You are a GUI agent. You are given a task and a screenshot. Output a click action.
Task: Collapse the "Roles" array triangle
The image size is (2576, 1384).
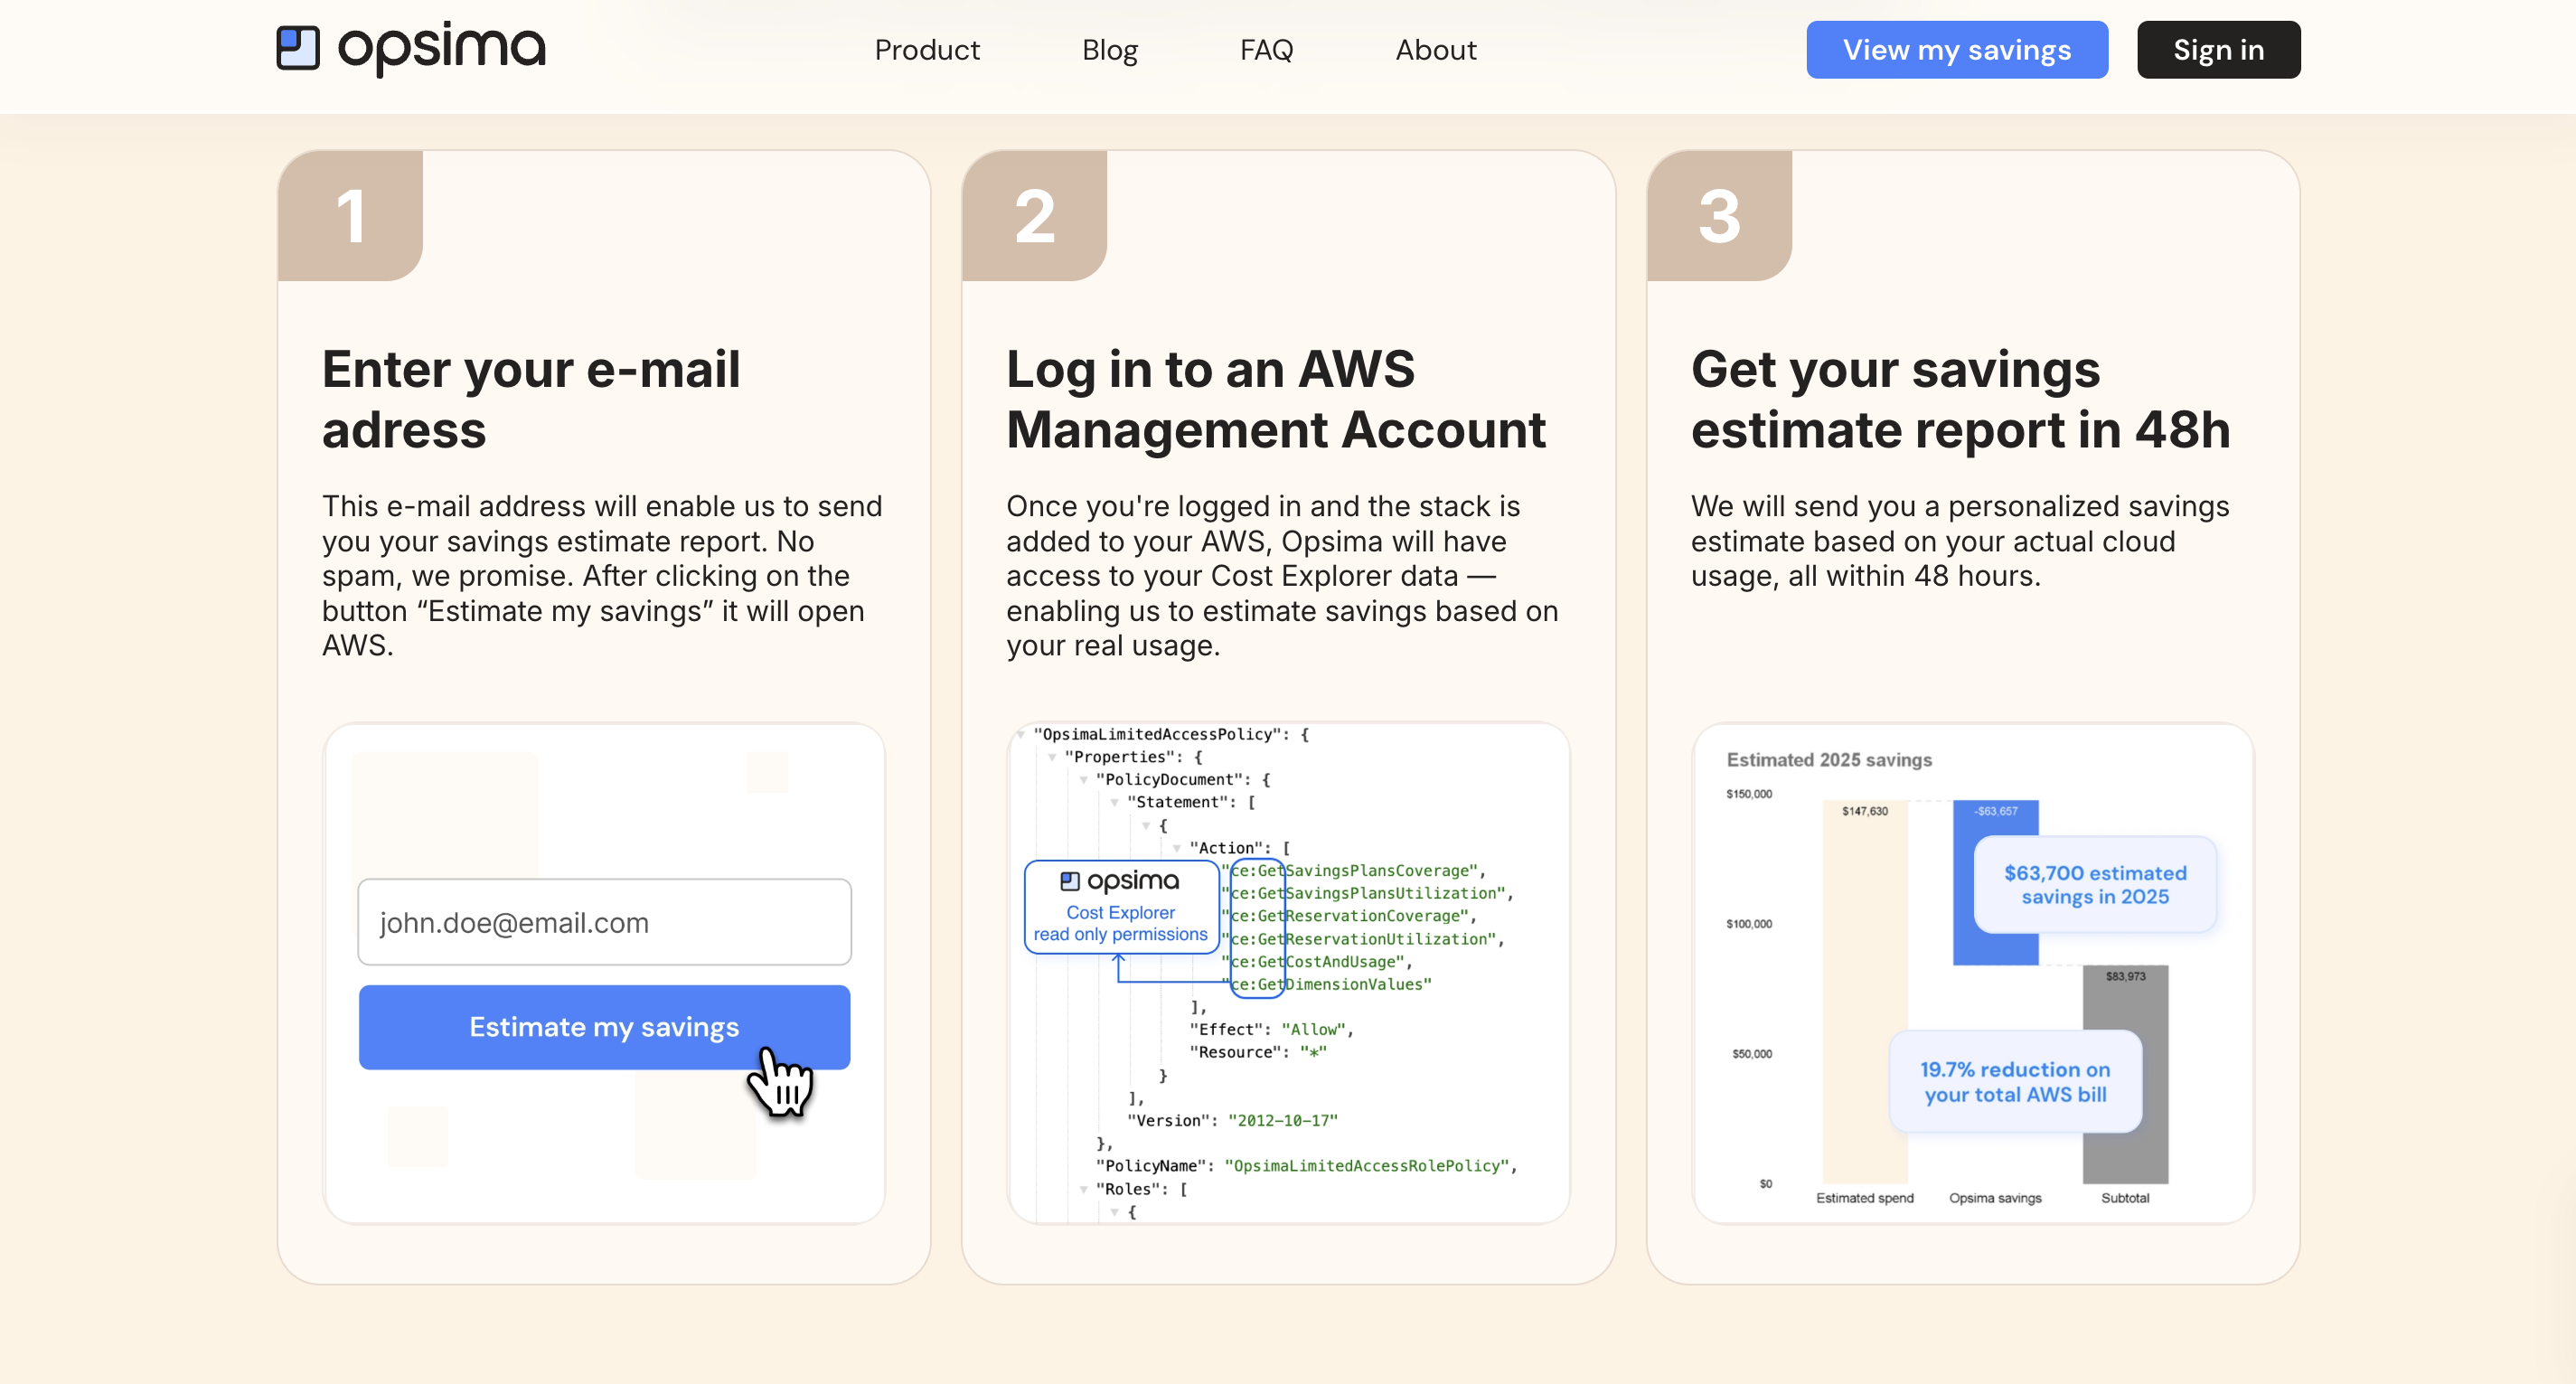pos(1083,1189)
